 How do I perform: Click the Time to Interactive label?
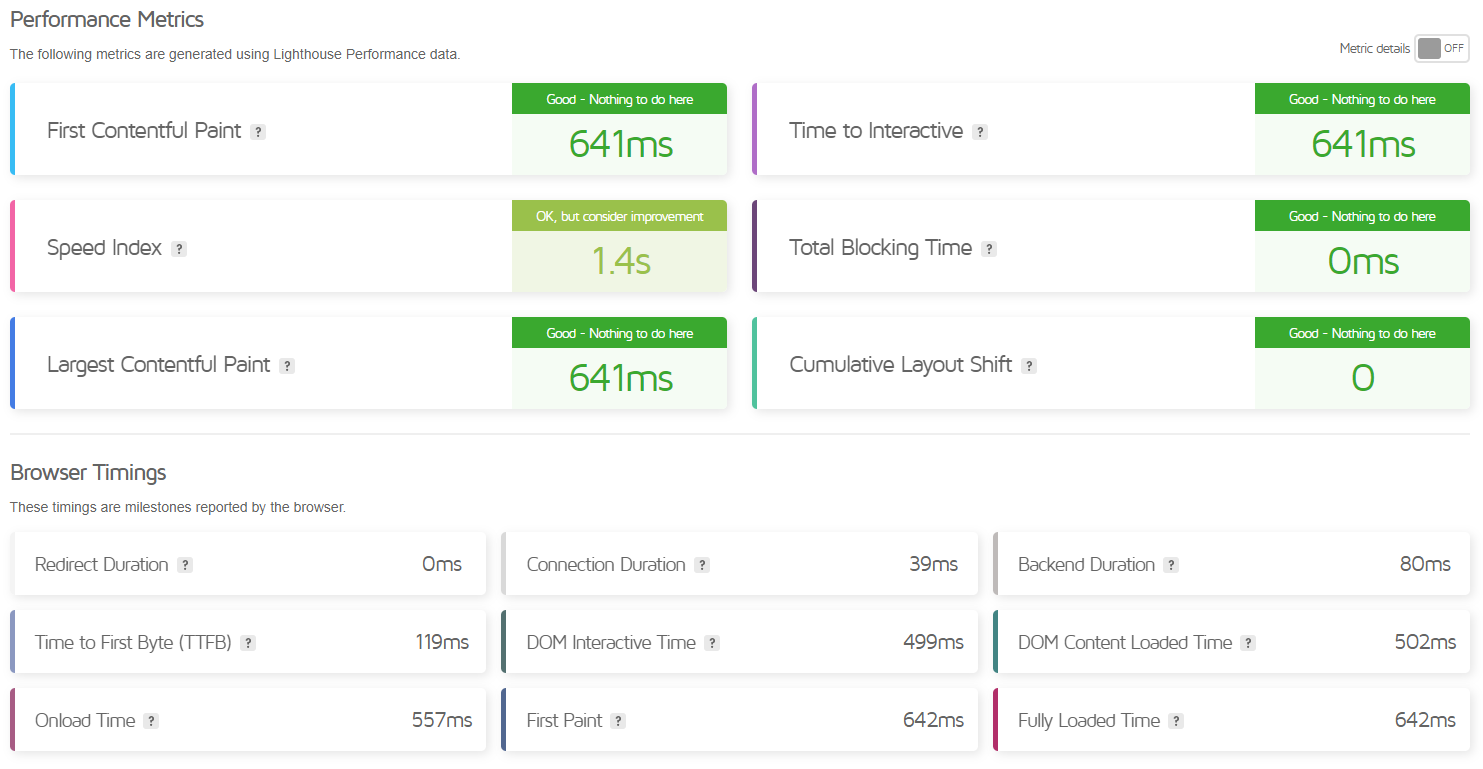click(876, 131)
